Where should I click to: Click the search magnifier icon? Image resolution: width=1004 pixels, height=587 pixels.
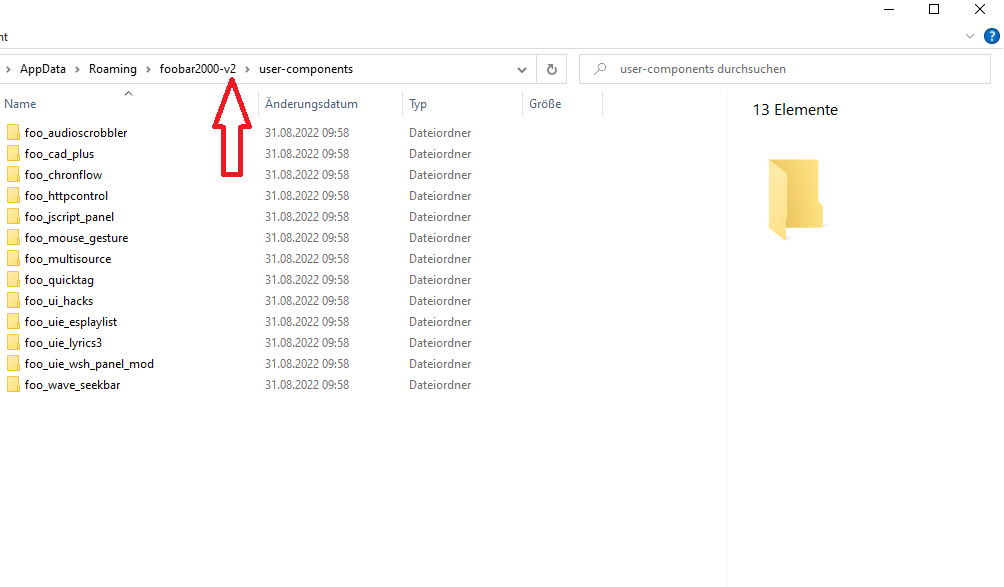[600, 68]
